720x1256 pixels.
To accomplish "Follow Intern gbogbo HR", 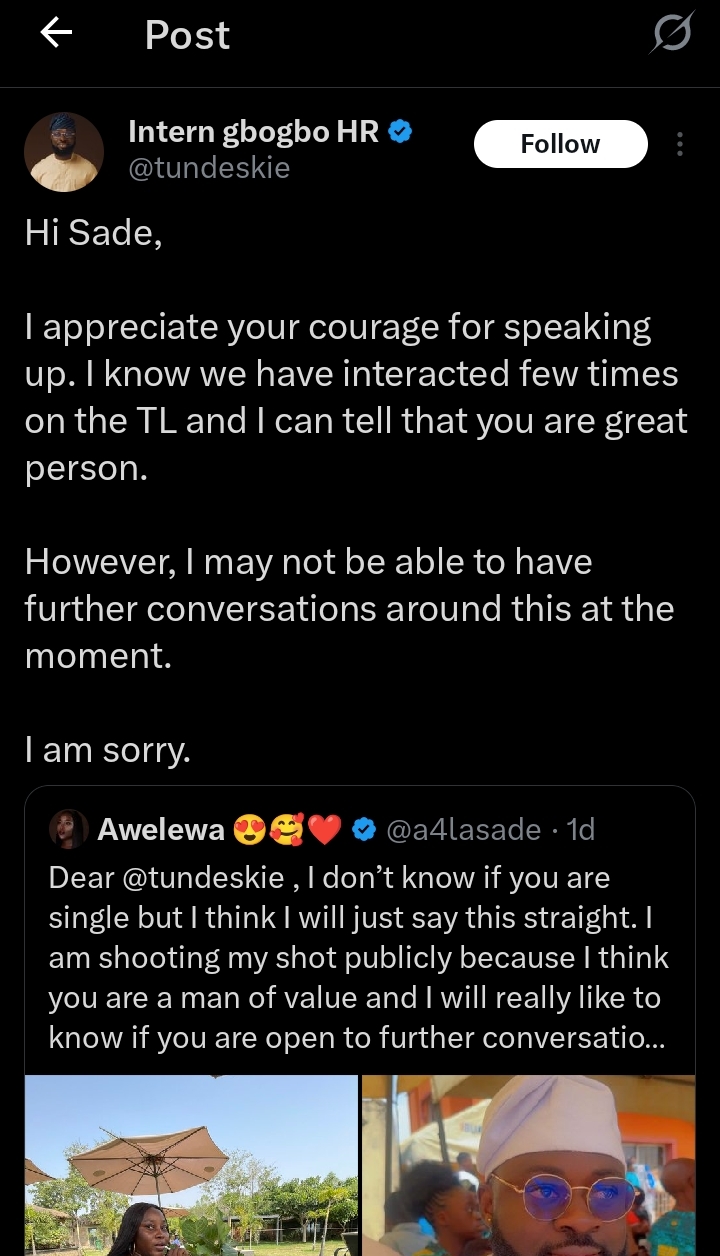I will tap(560, 145).
